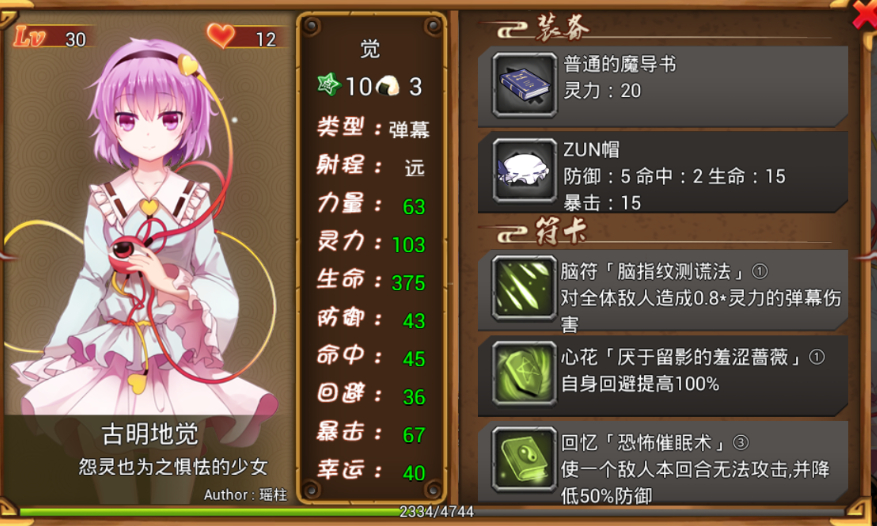Select 回忆「恐怖催眠术」spell card row
877x526 pixels.
tap(663, 462)
